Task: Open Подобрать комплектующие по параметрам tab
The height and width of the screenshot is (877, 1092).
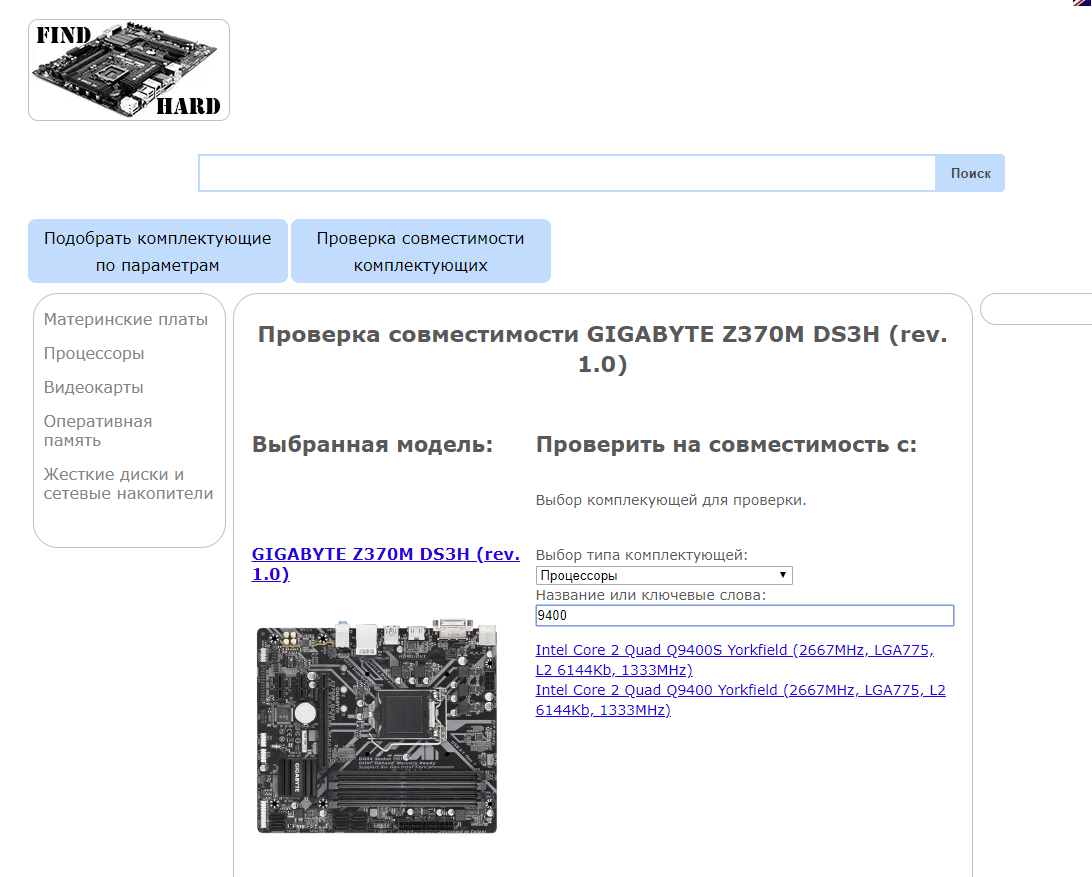Action: pyautogui.click(x=157, y=251)
